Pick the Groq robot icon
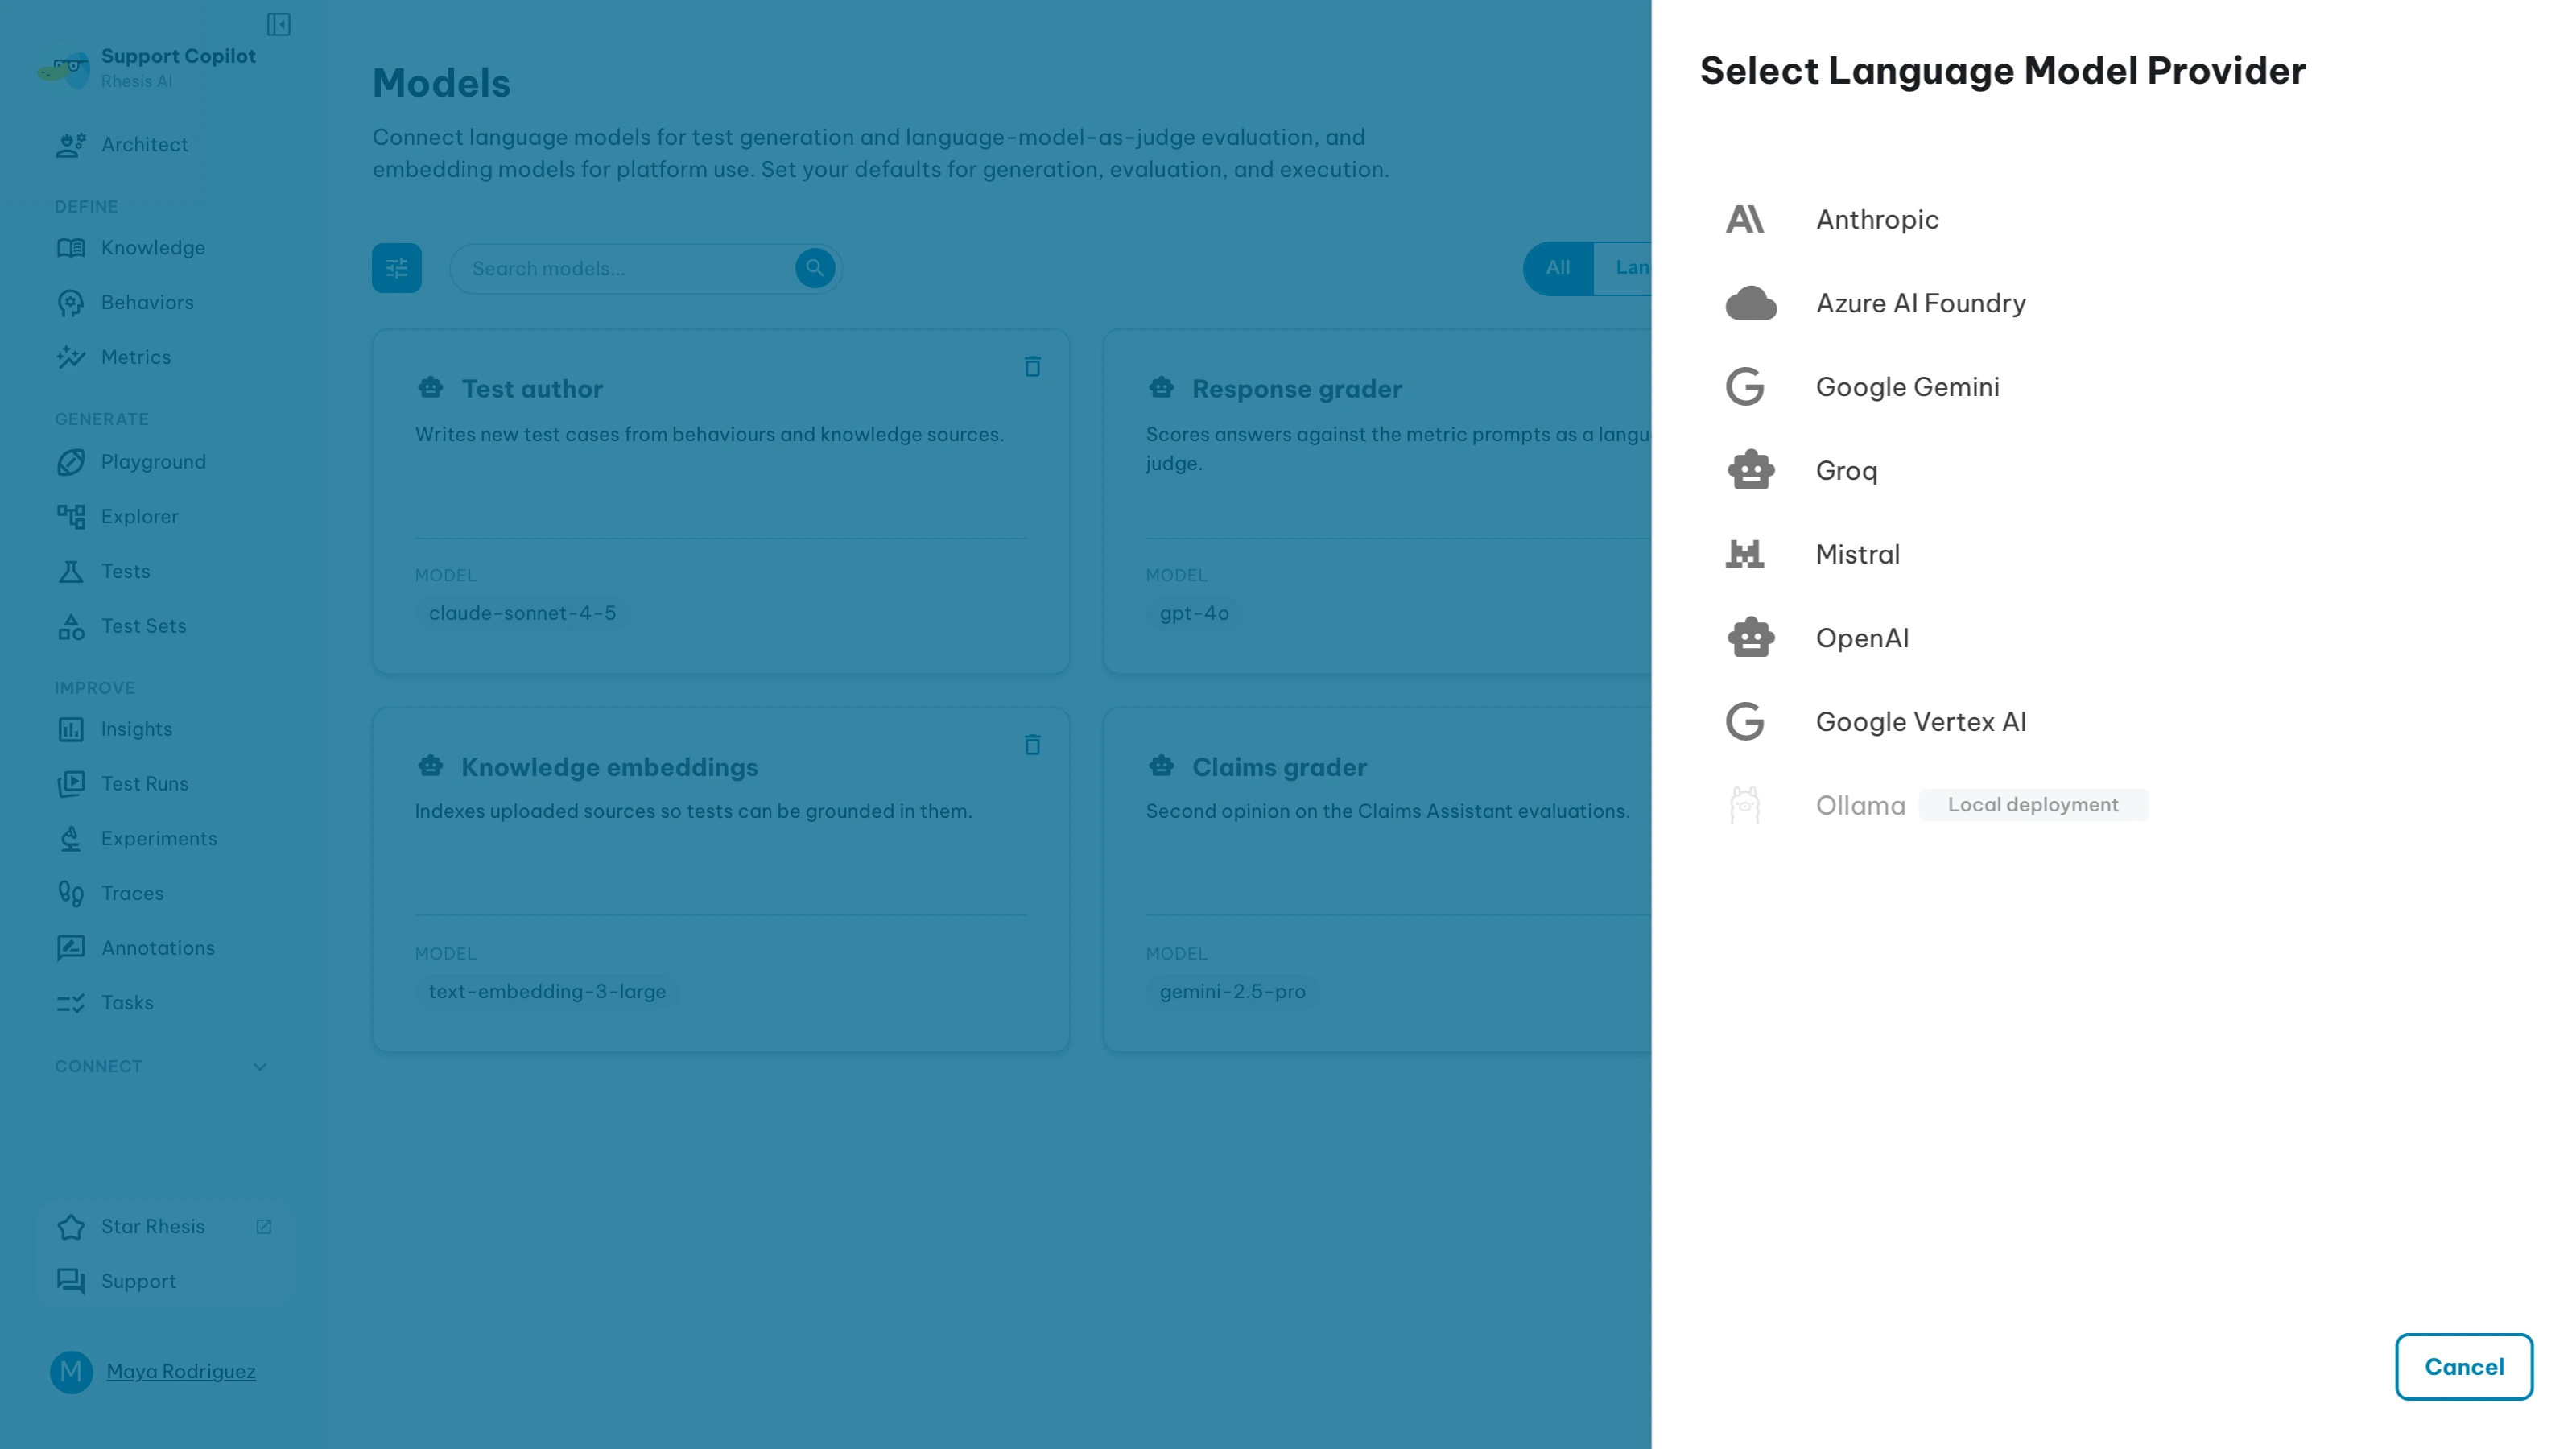This screenshot has height=1449, width=2576. 1751,470
